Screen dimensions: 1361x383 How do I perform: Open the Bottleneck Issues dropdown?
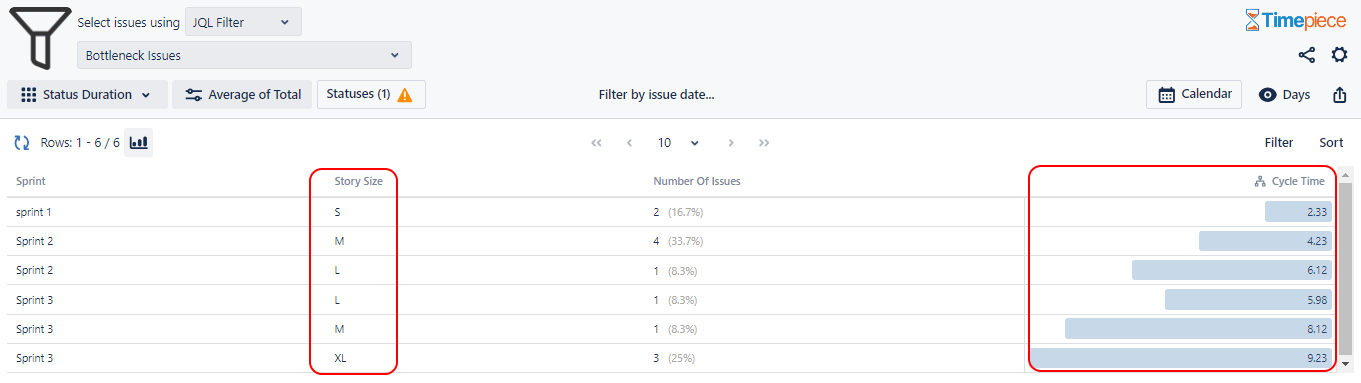click(x=244, y=55)
